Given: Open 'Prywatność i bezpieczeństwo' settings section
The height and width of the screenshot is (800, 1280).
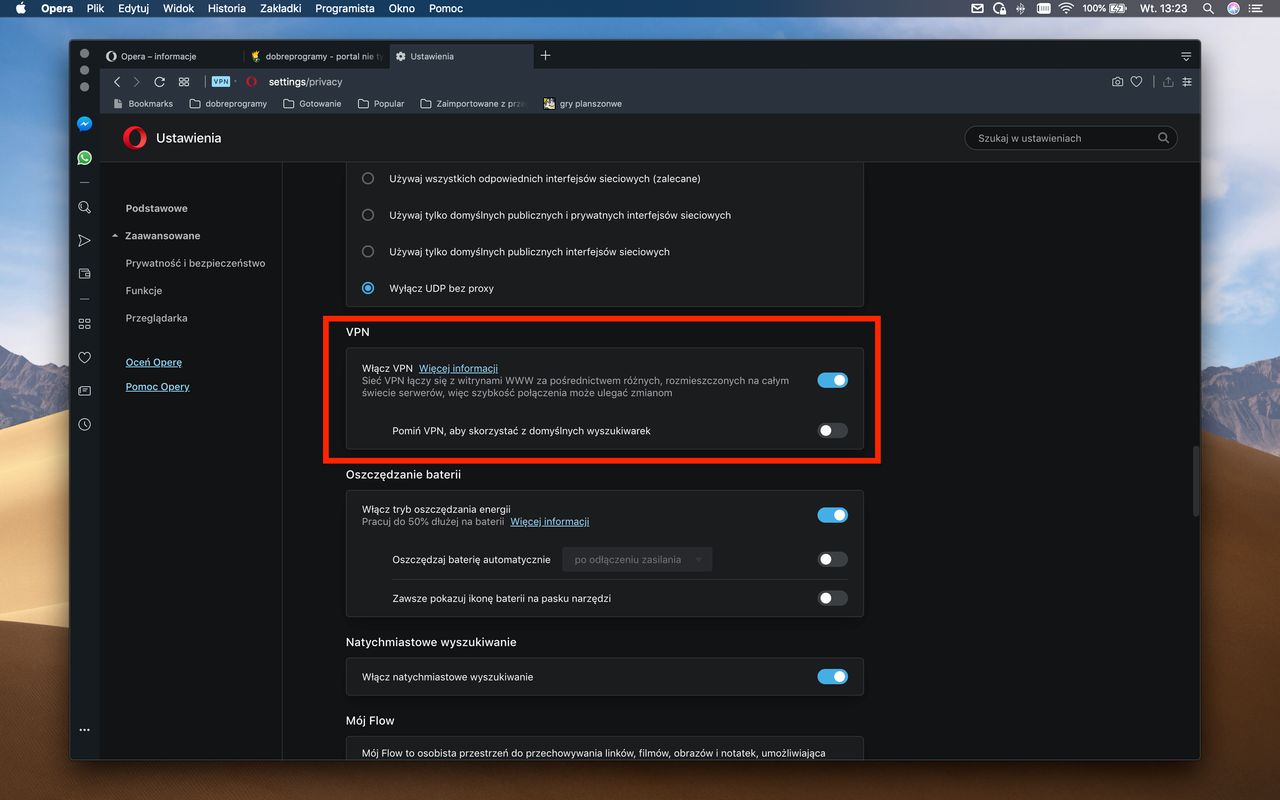Looking at the screenshot, I should [x=195, y=263].
